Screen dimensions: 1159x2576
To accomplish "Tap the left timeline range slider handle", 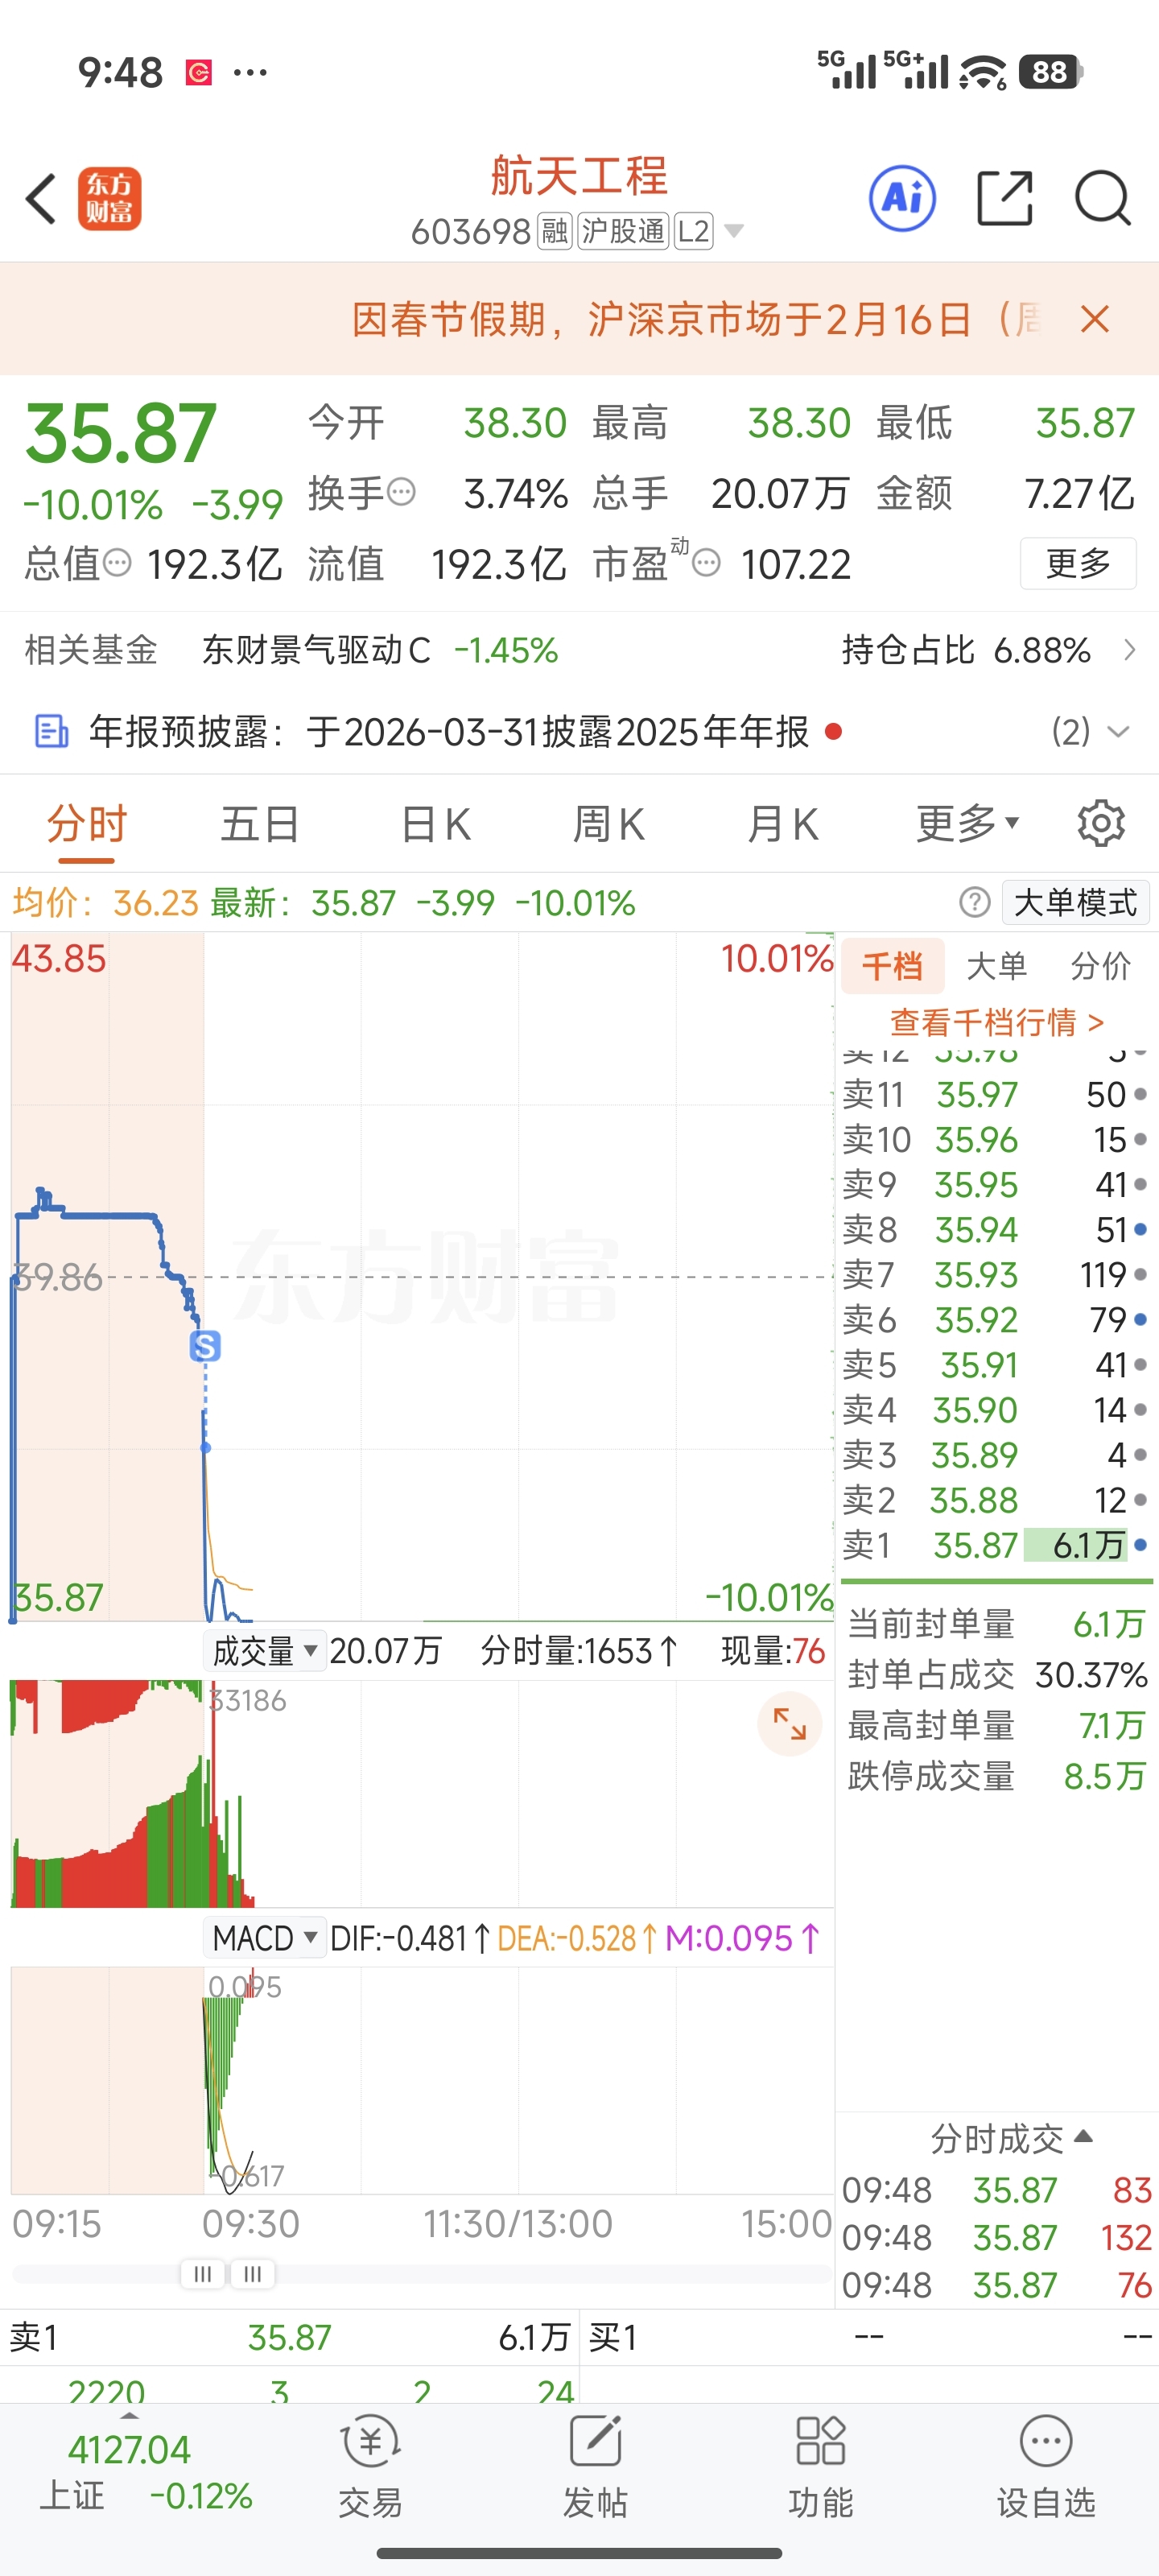I will tap(202, 2274).
